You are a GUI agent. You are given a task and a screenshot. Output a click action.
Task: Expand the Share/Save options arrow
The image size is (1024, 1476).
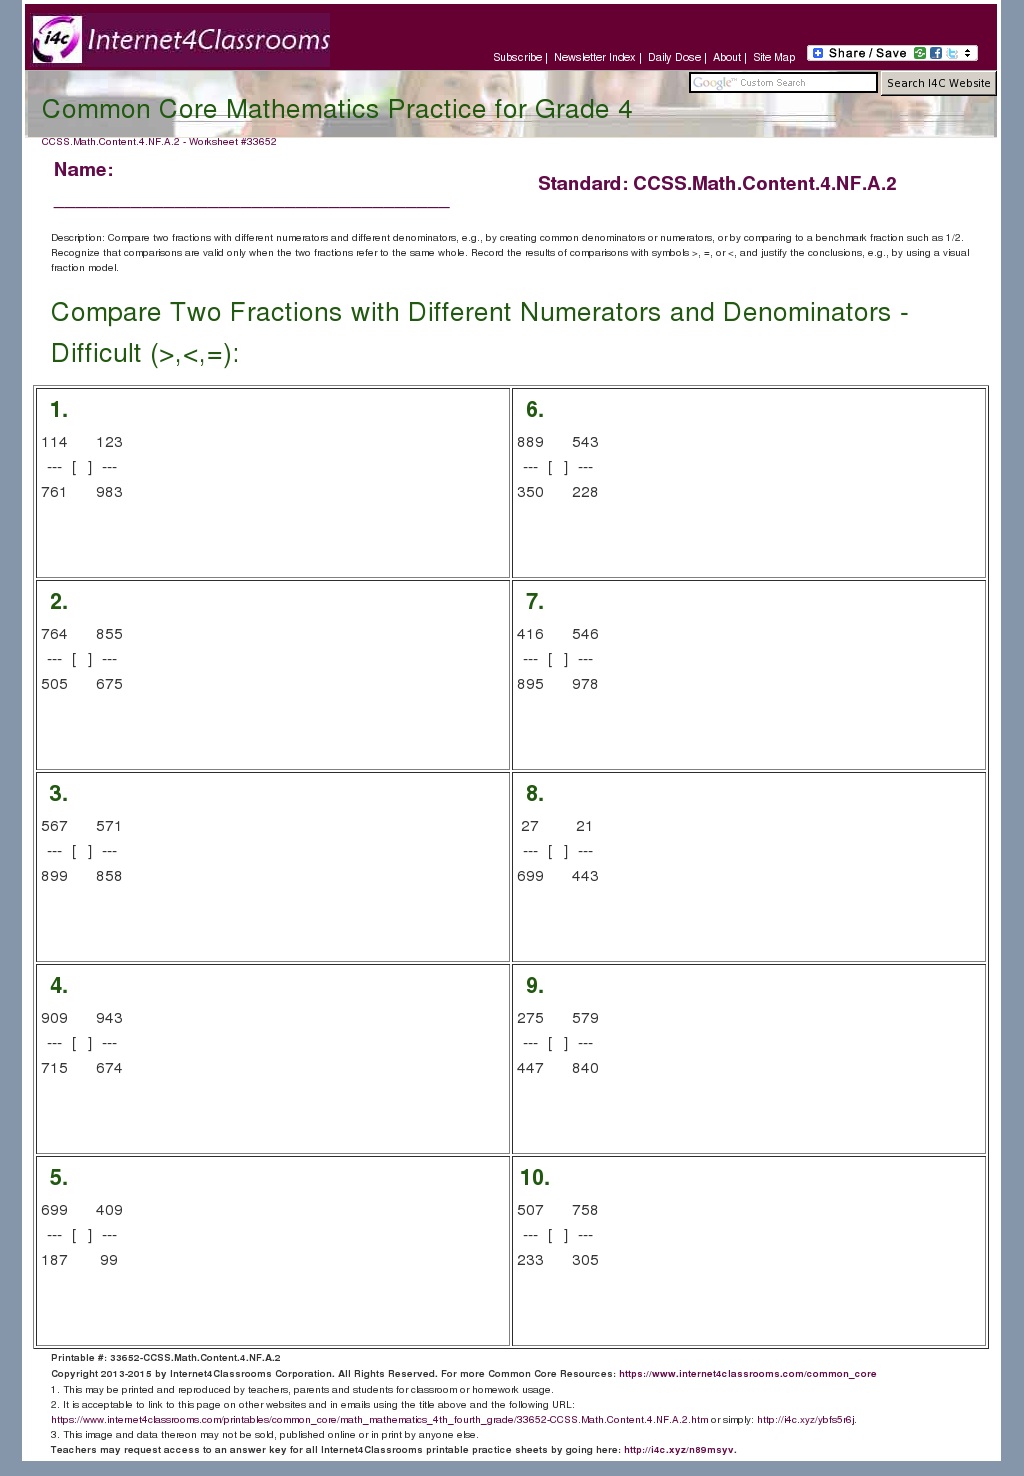point(968,53)
